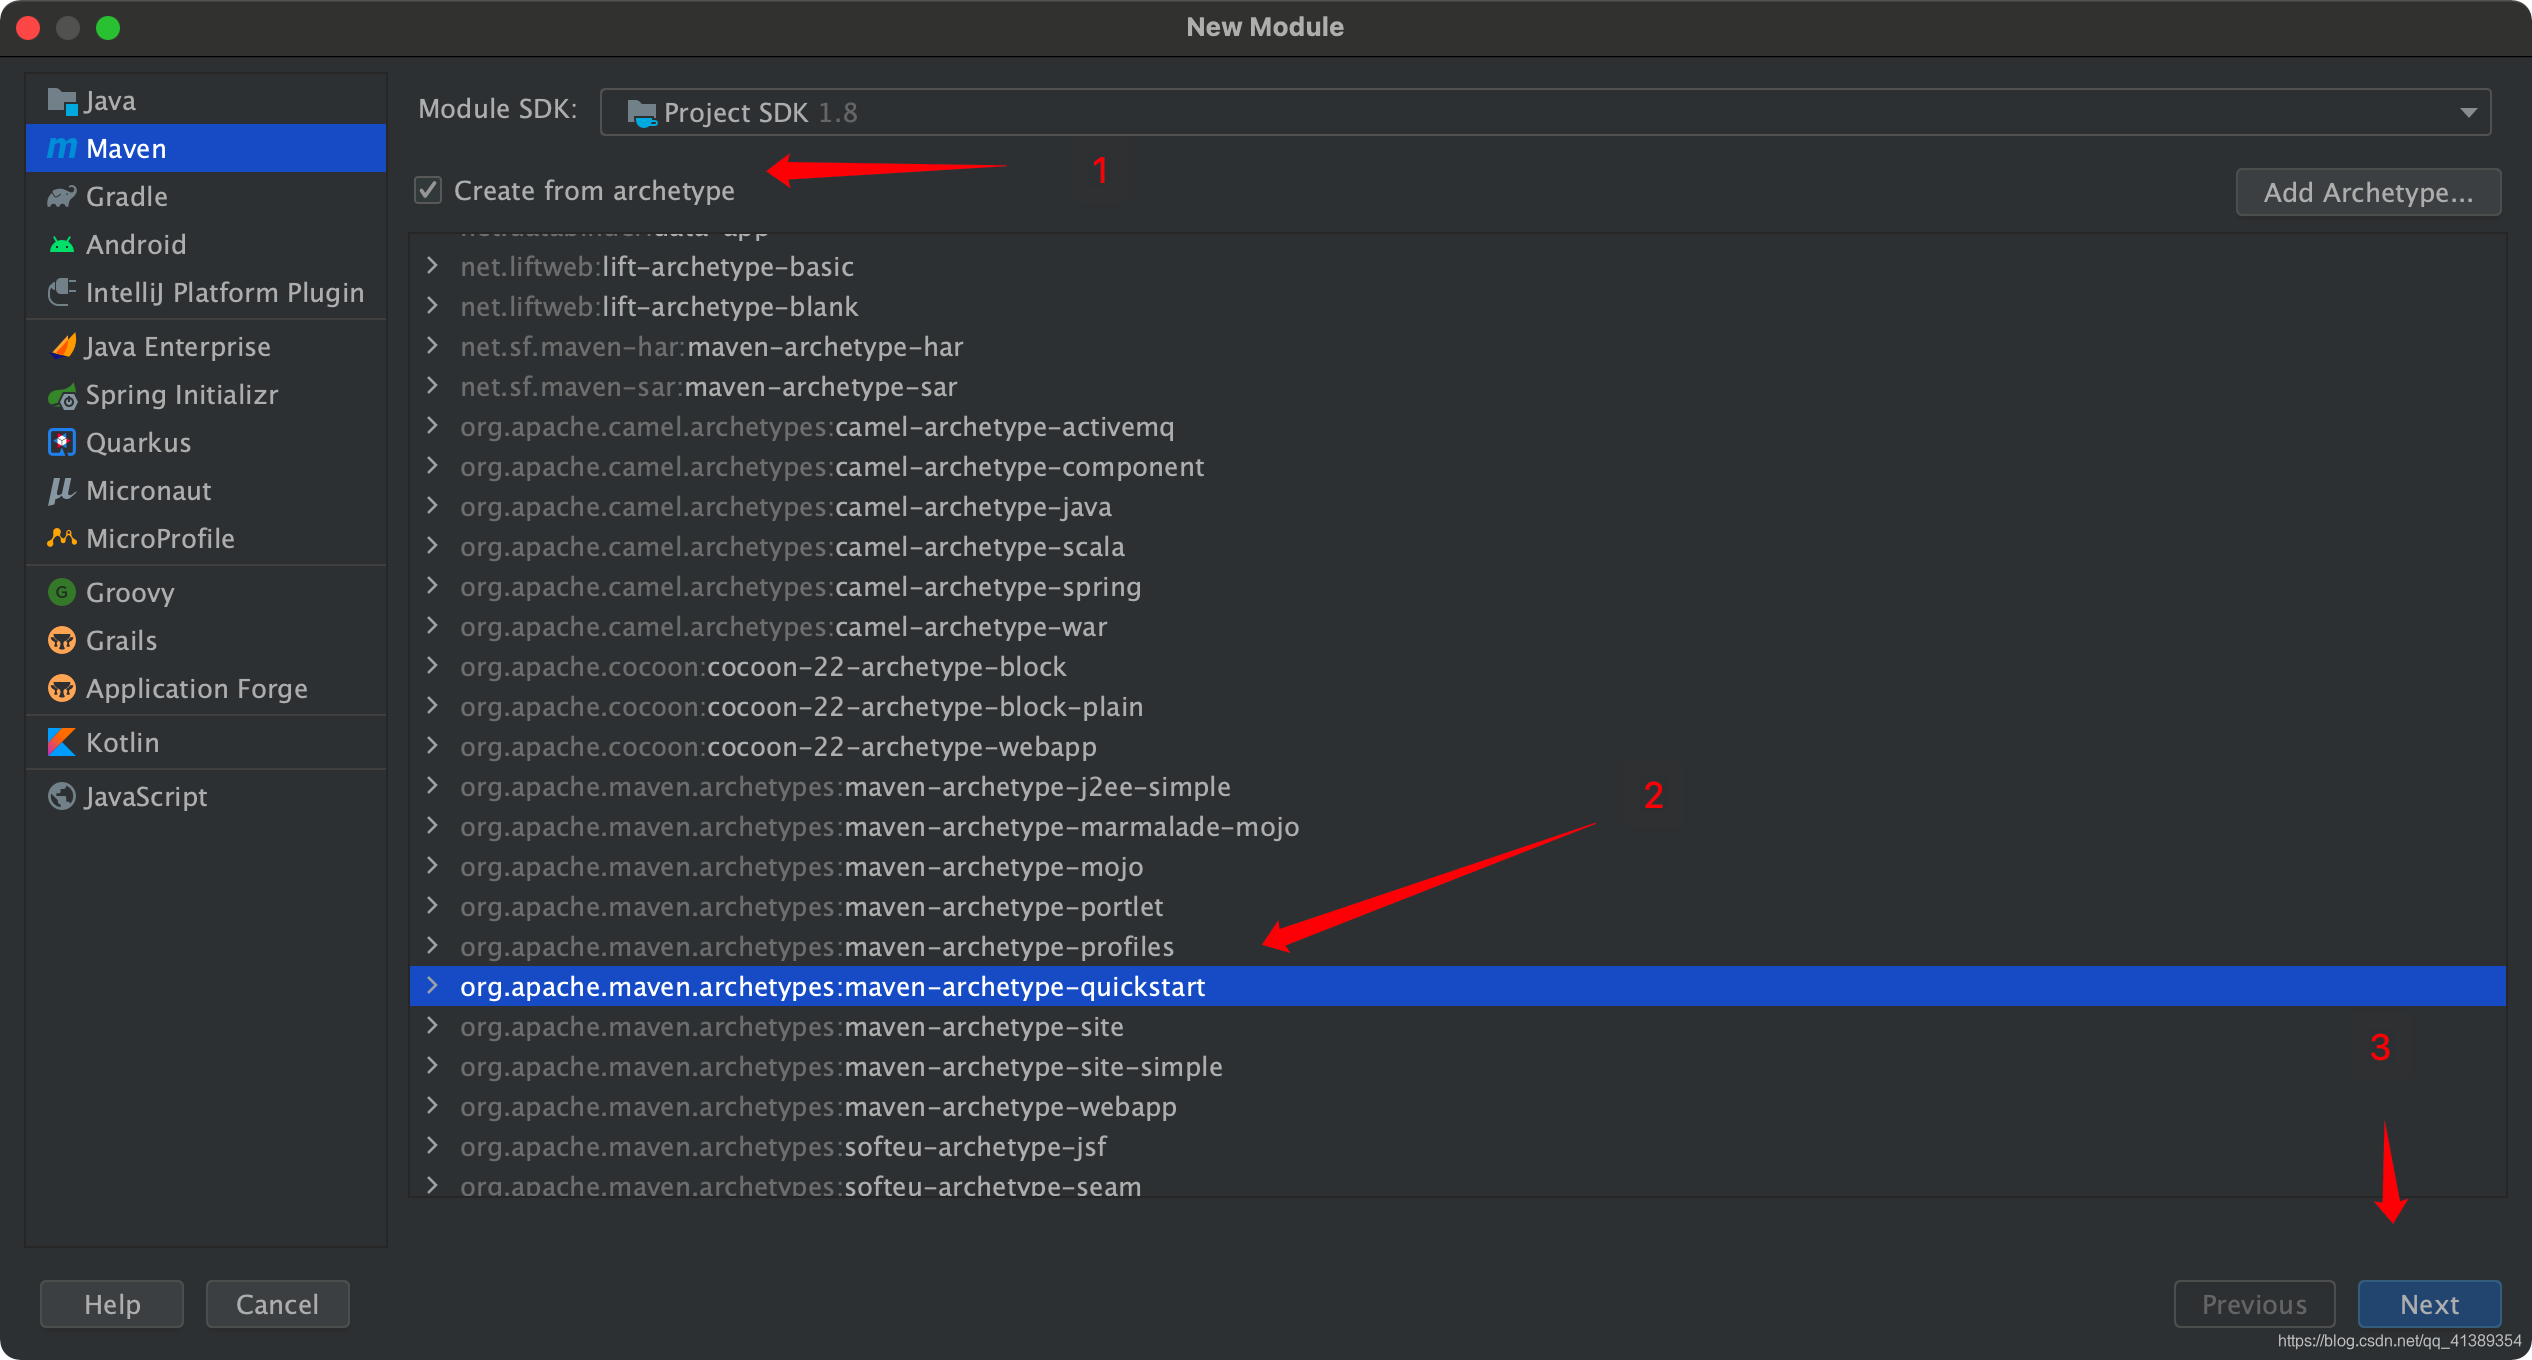Expand softeu-archetype-jsf node
This screenshot has height=1360, width=2532.
click(x=432, y=1146)
